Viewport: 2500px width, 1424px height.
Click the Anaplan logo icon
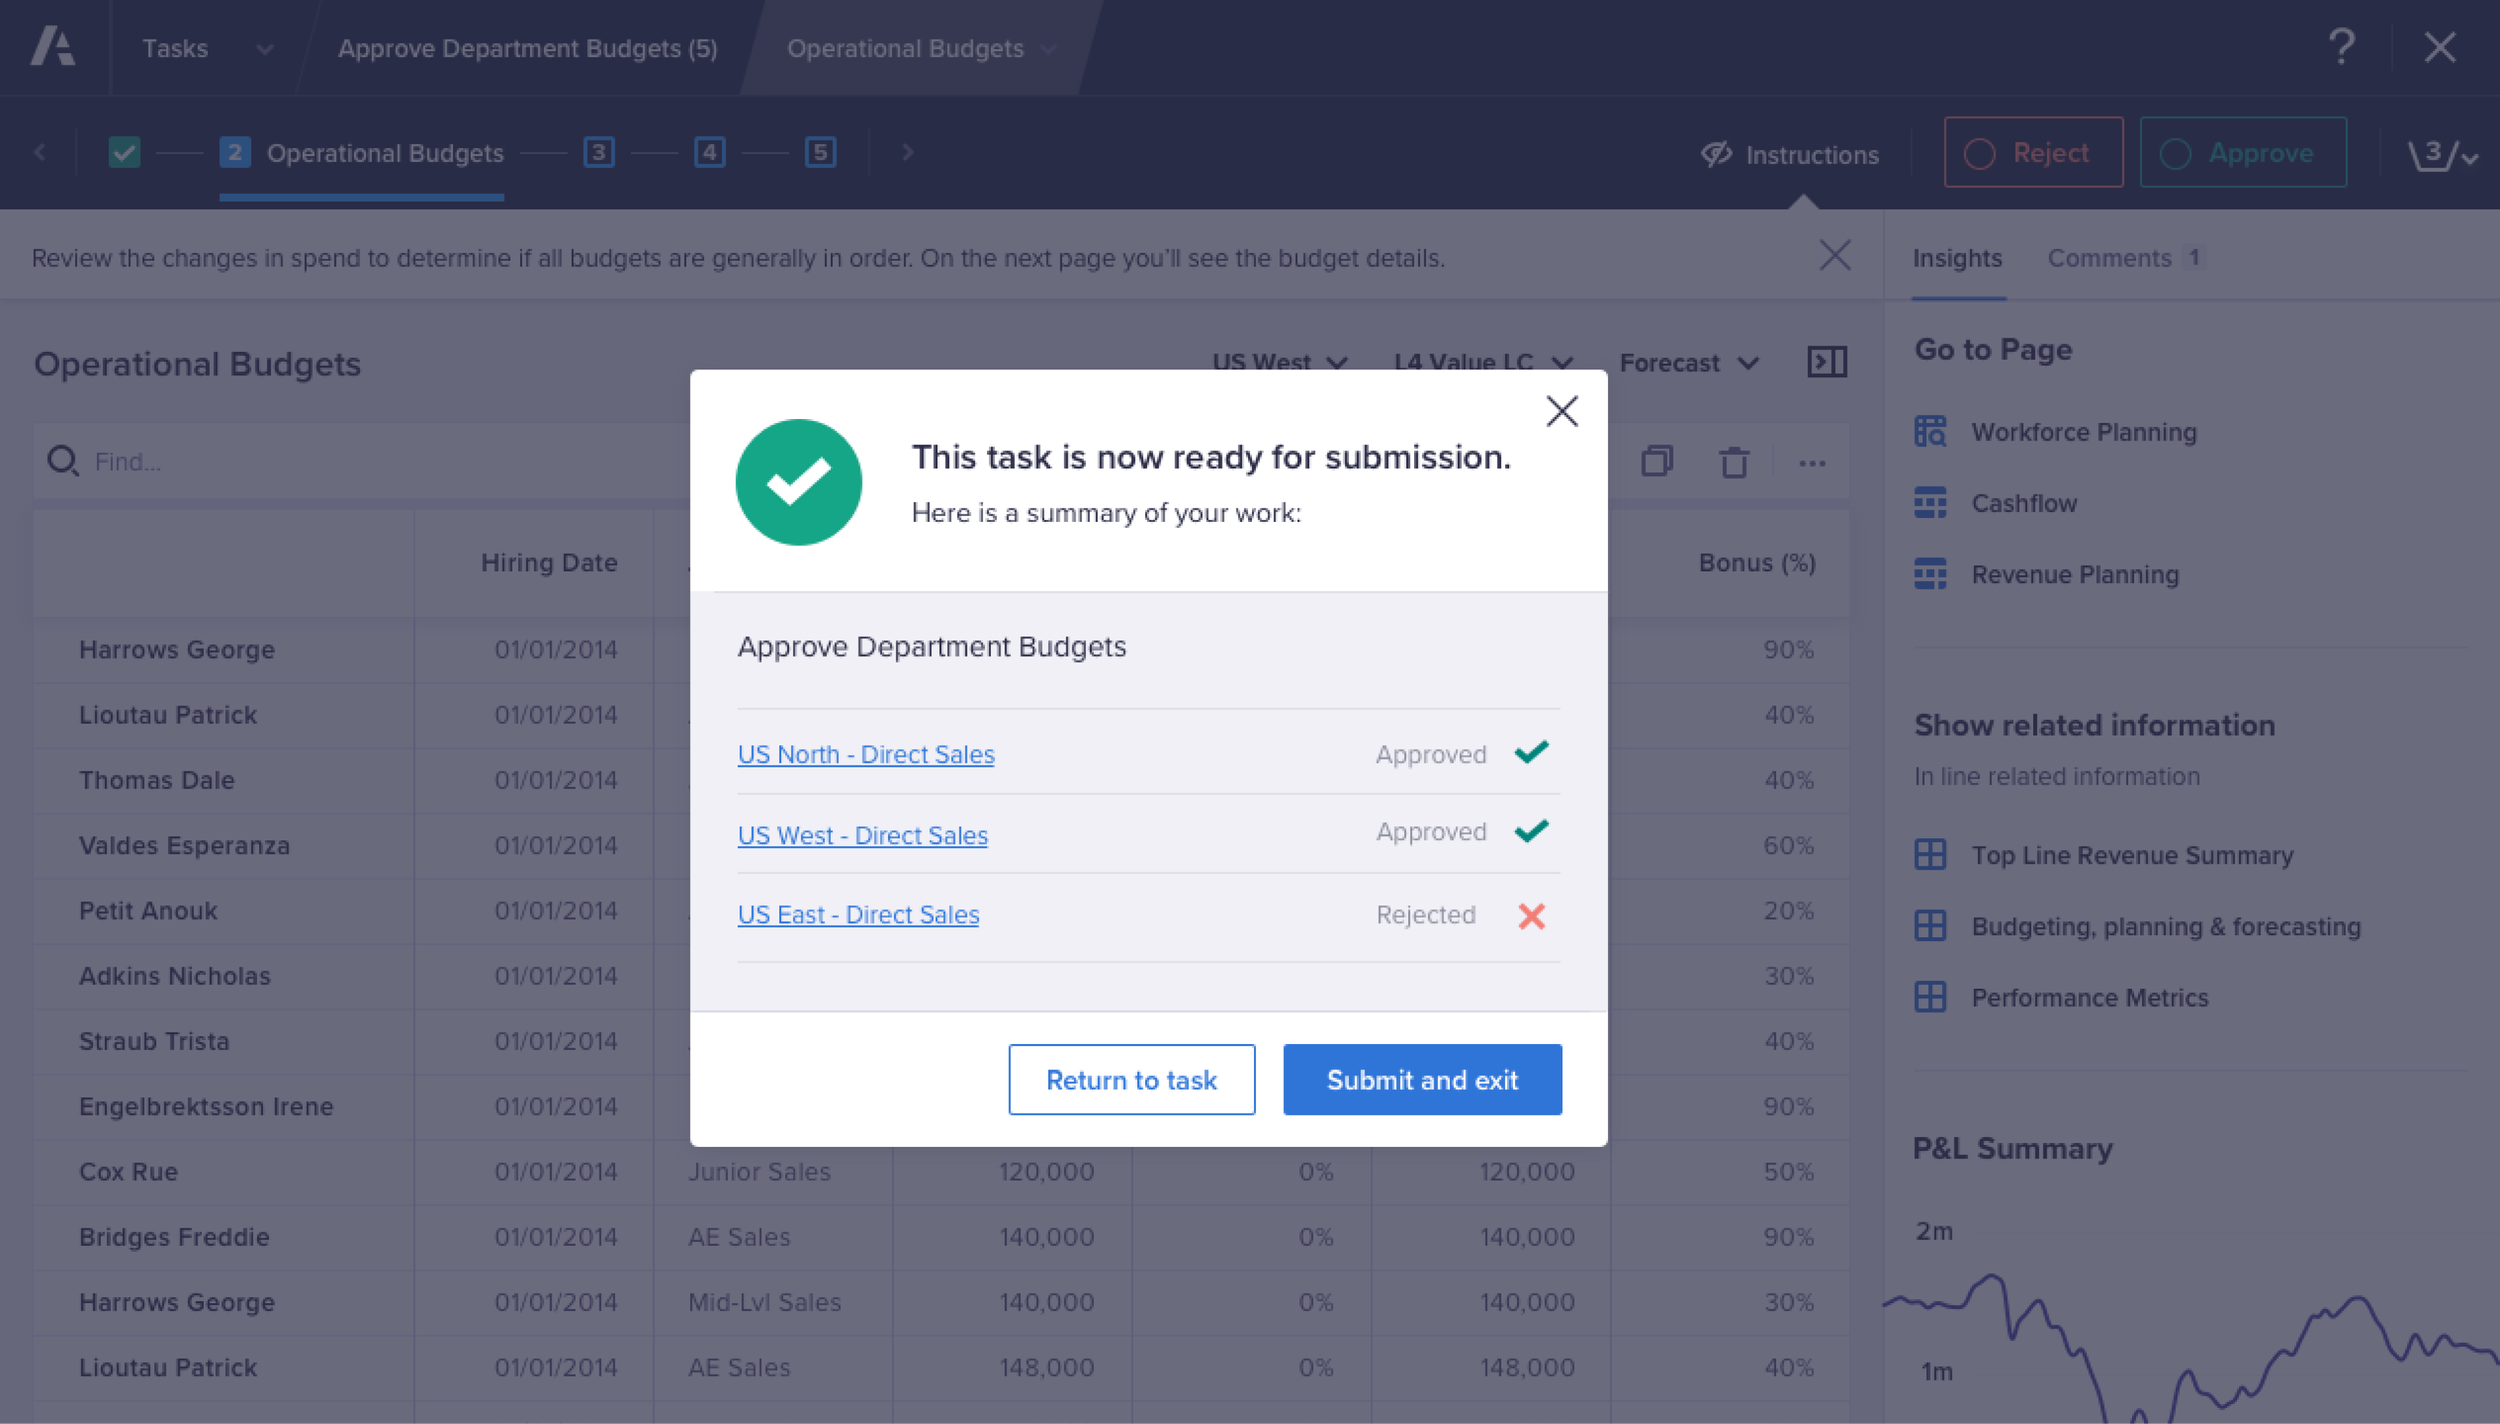(x=52, y=46)
